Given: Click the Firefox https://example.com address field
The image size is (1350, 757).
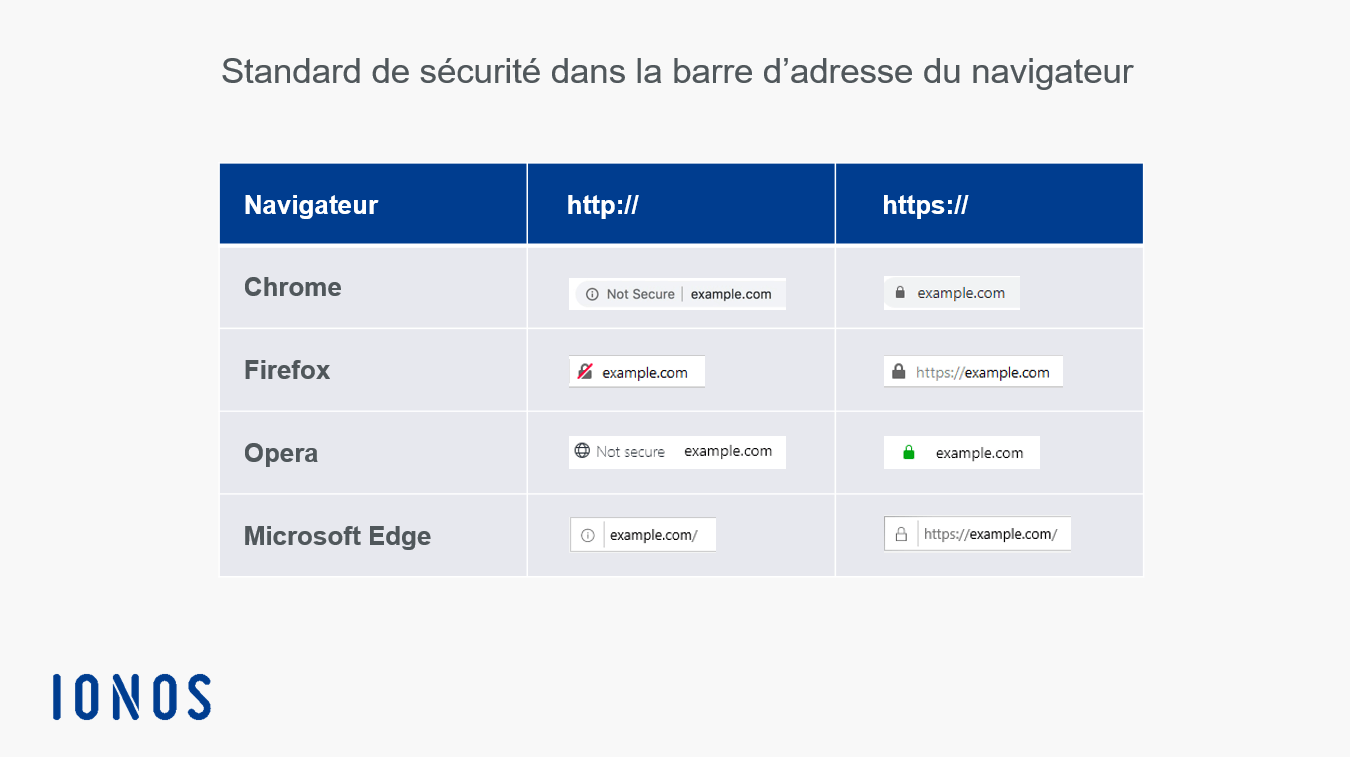Looking at the screenshot, I should coord(973,372).
